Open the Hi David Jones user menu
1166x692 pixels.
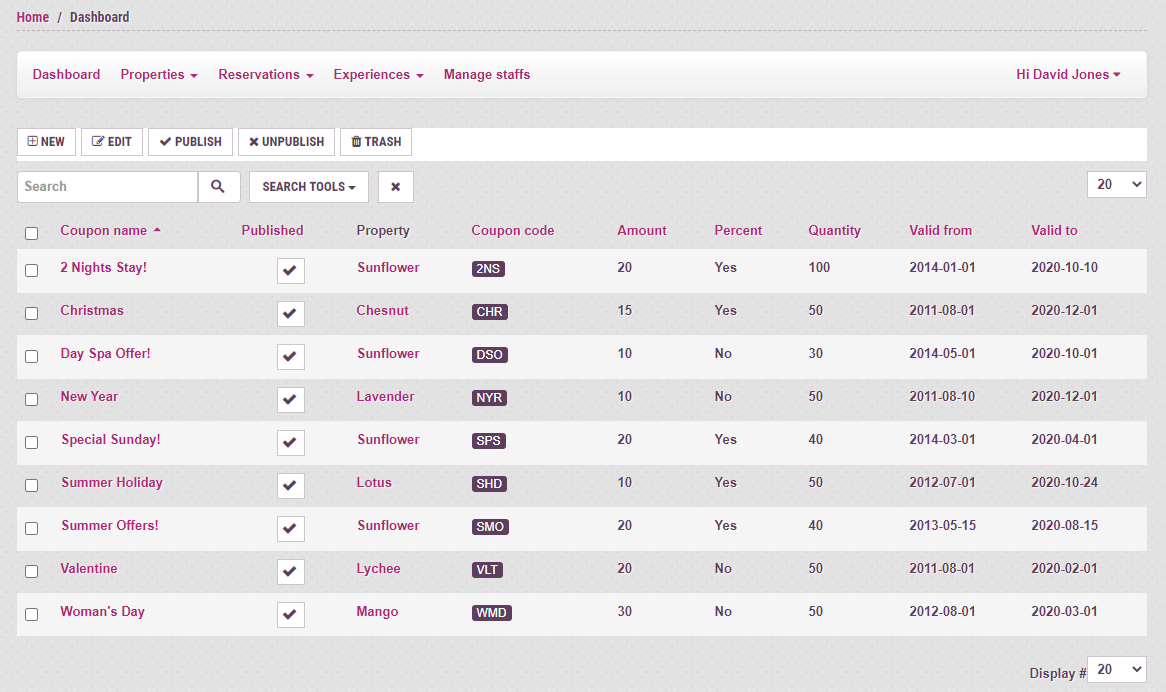[x=1067, y=75]
